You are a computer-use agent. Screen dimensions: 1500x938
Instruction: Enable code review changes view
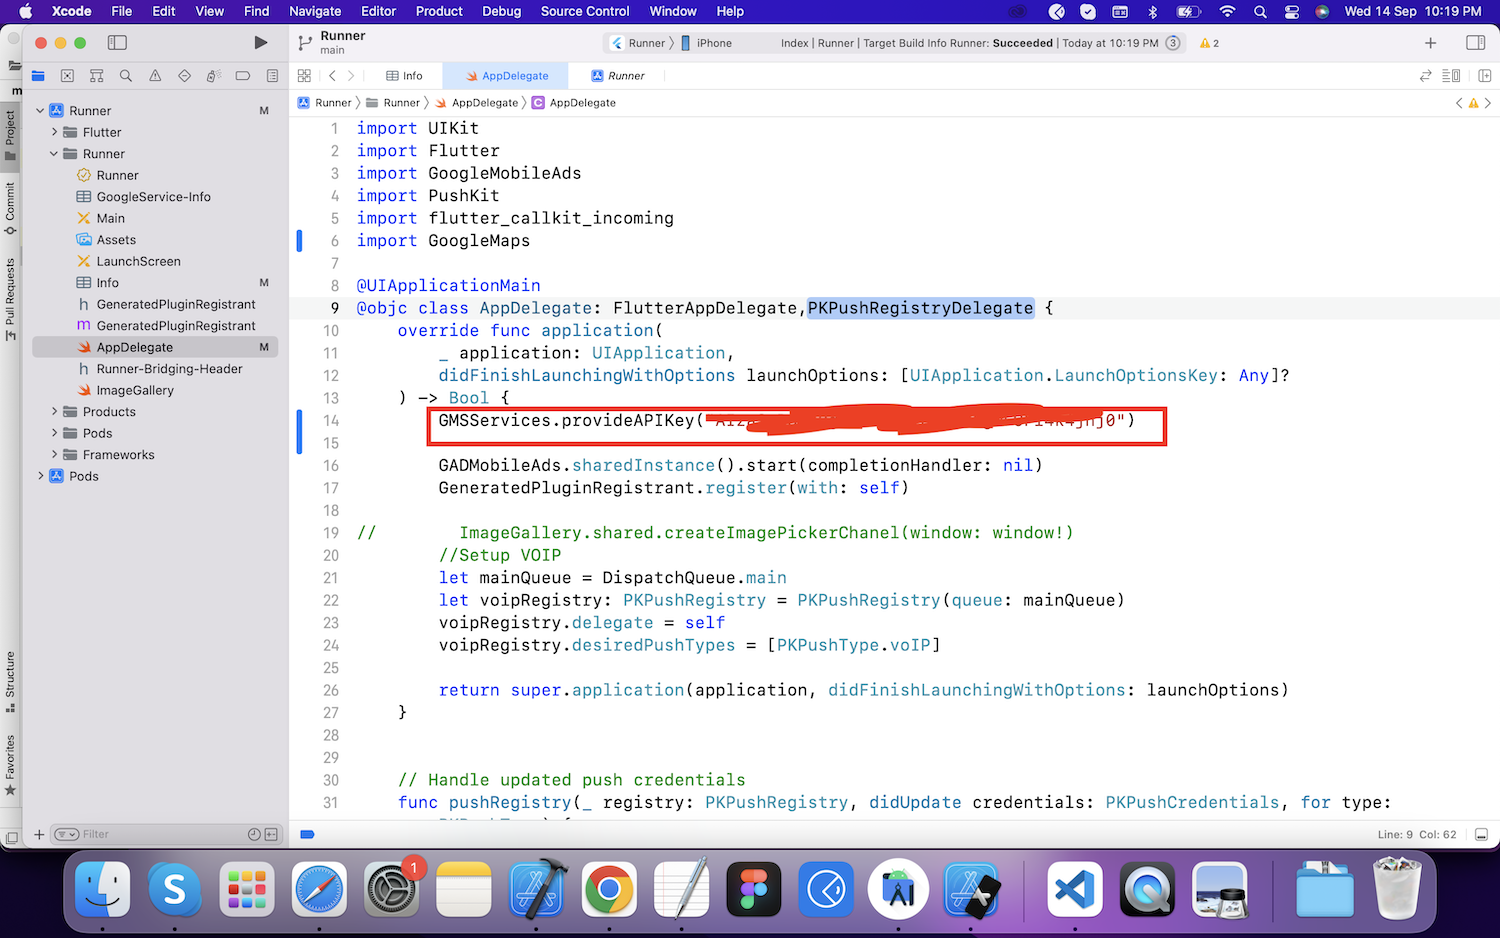click(x=1426, y=76)
